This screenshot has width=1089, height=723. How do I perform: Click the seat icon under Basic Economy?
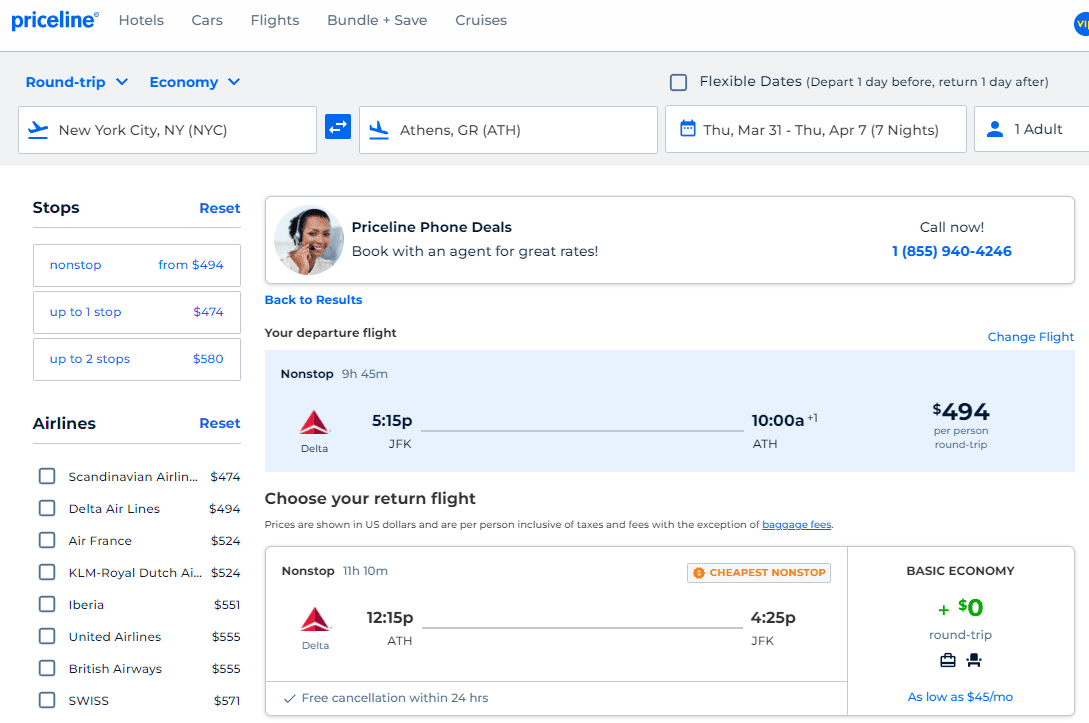point(974,660)
